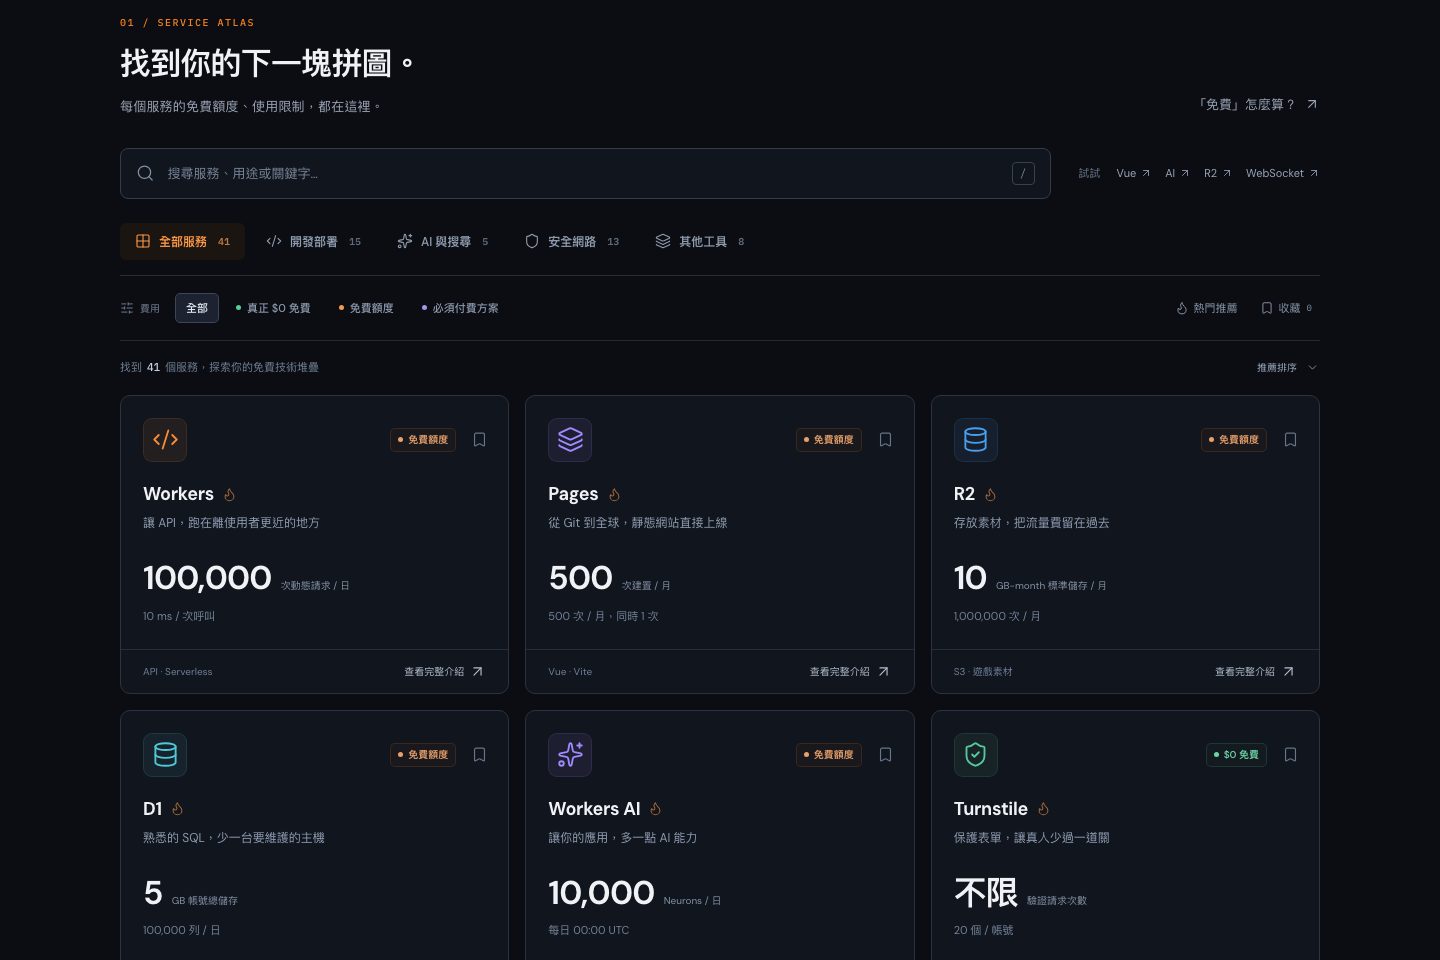
Task: Click the Vue · Vite tags
Action: (570, 671)
